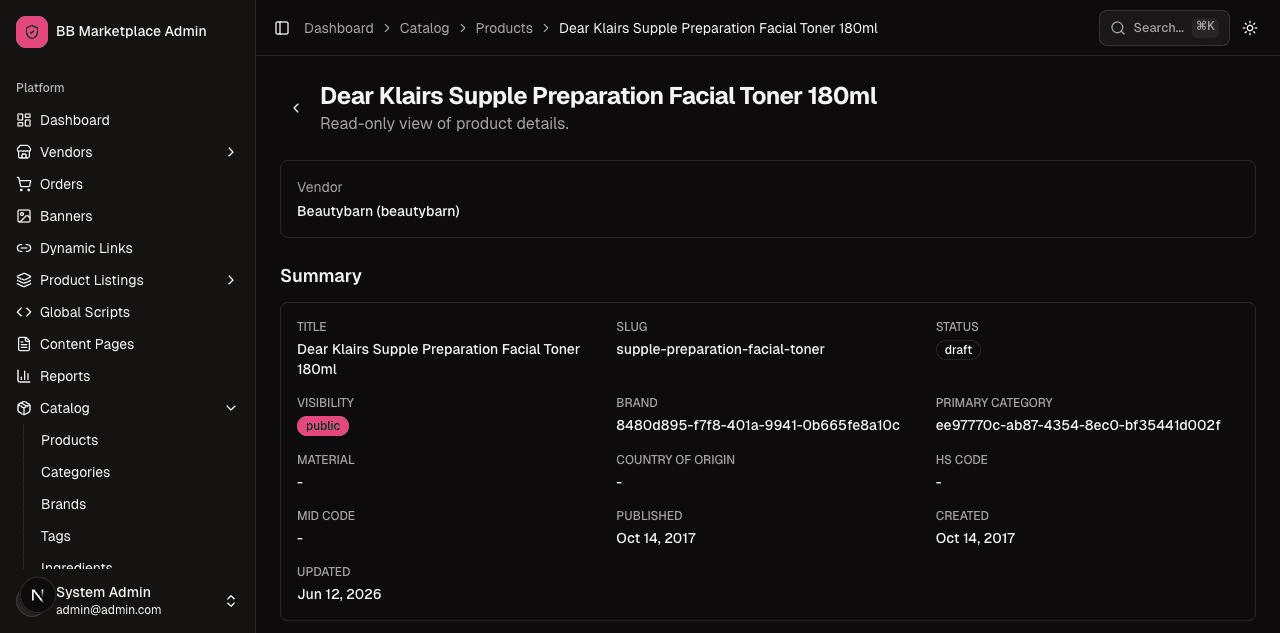Screen dimensions: 1280x633
Task: Click the slug supple-preparation-facial-toner
Action: click(x=720, y=349)
